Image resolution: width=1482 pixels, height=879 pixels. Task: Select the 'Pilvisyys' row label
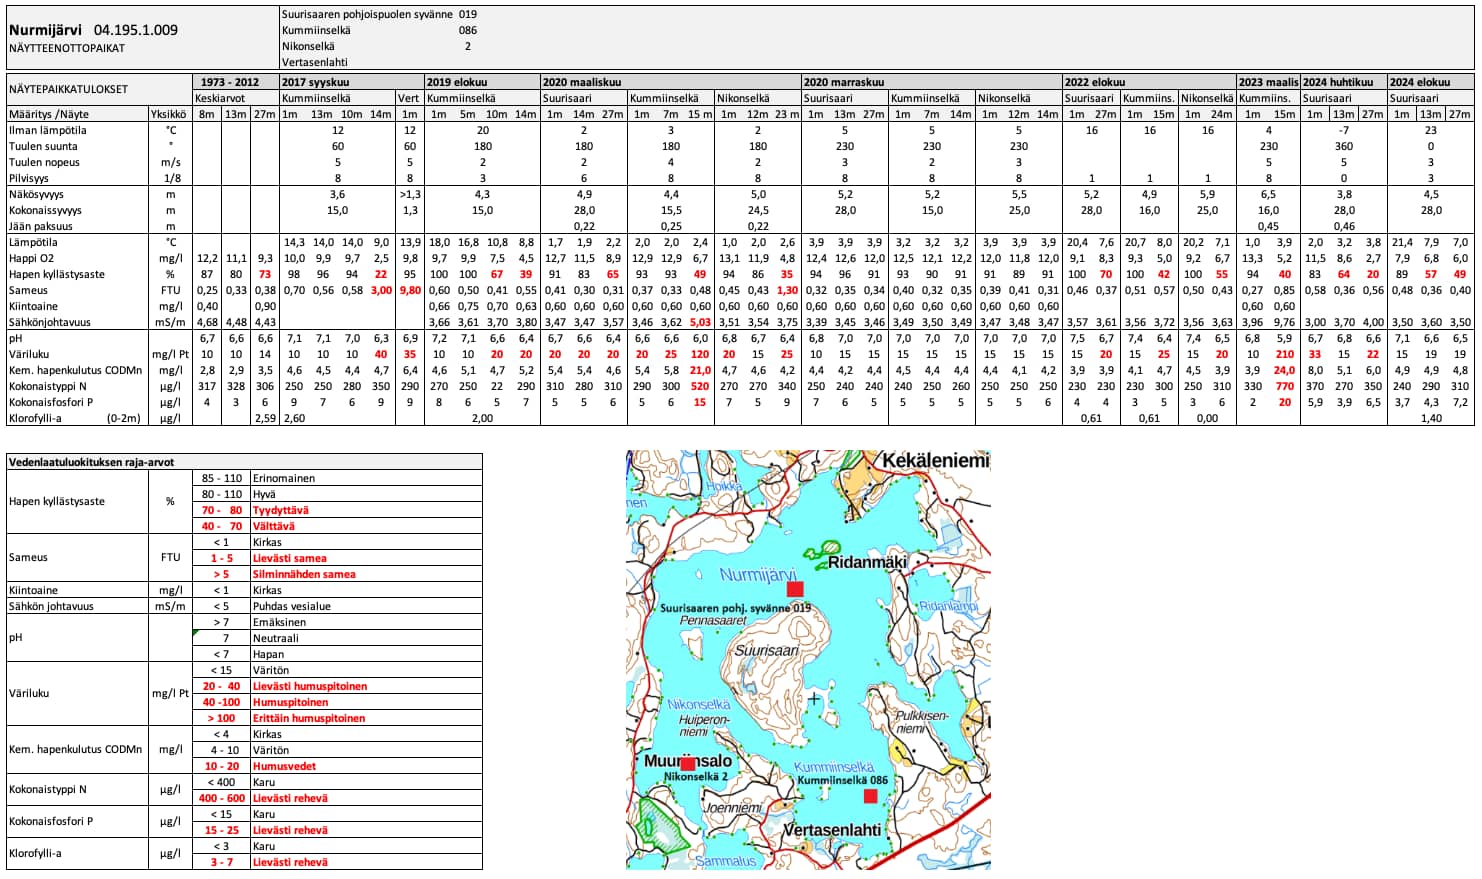click(x=30, y=178)
